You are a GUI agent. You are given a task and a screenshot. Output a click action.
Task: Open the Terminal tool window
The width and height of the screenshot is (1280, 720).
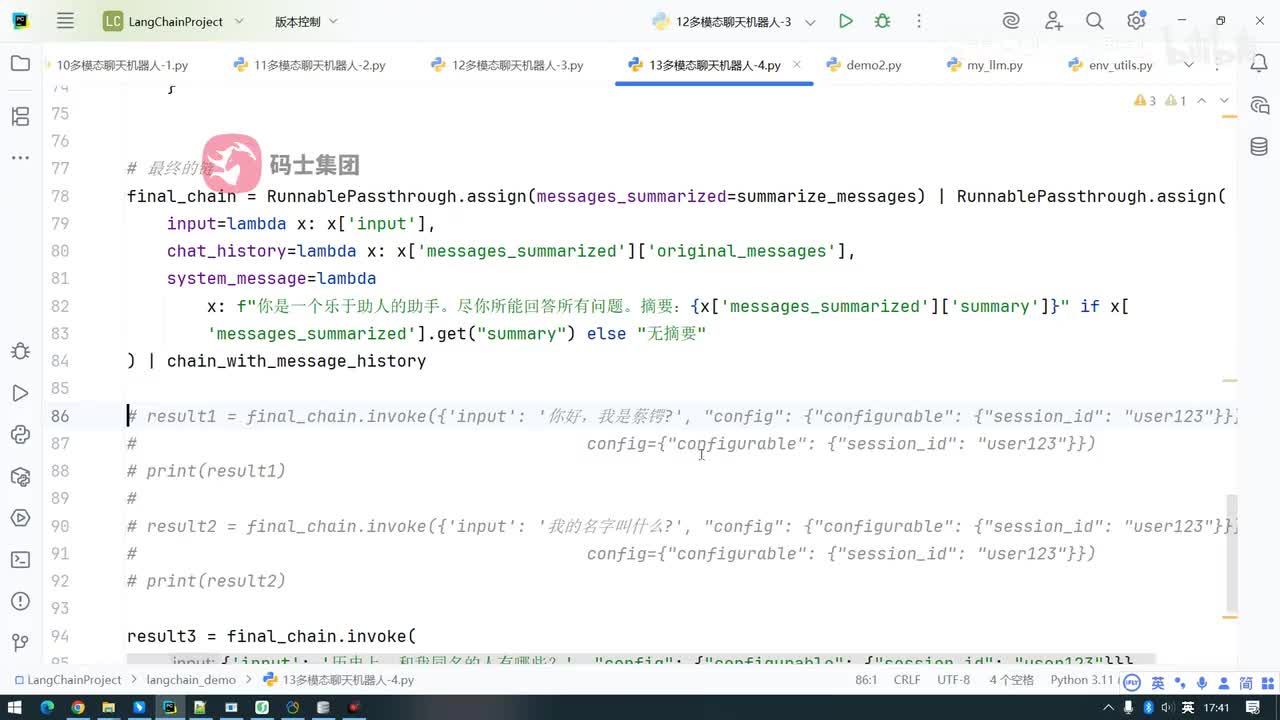tap(20, 559)
